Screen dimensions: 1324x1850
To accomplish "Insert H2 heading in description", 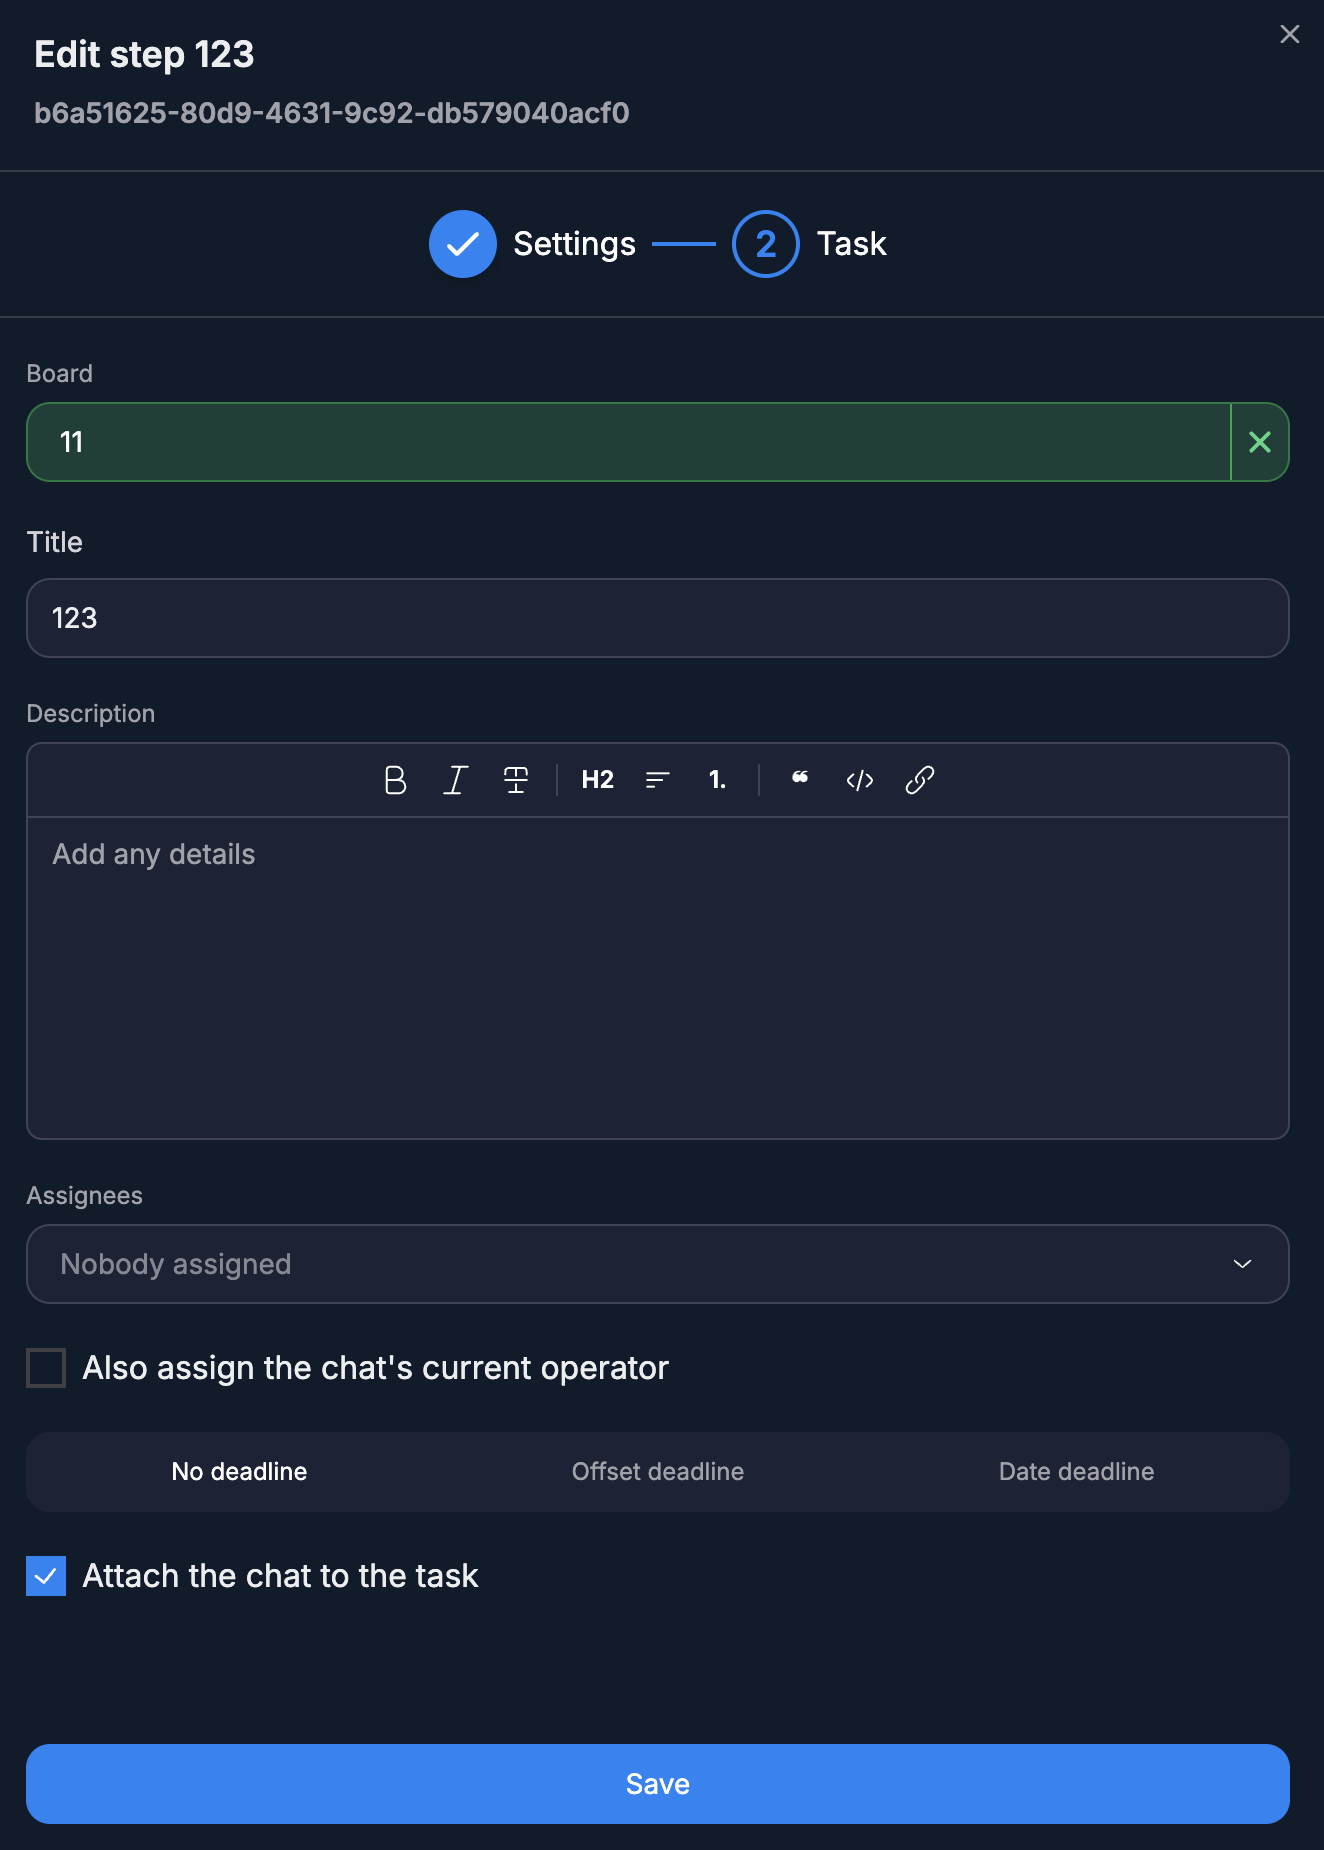I will (x=598, y=780).
